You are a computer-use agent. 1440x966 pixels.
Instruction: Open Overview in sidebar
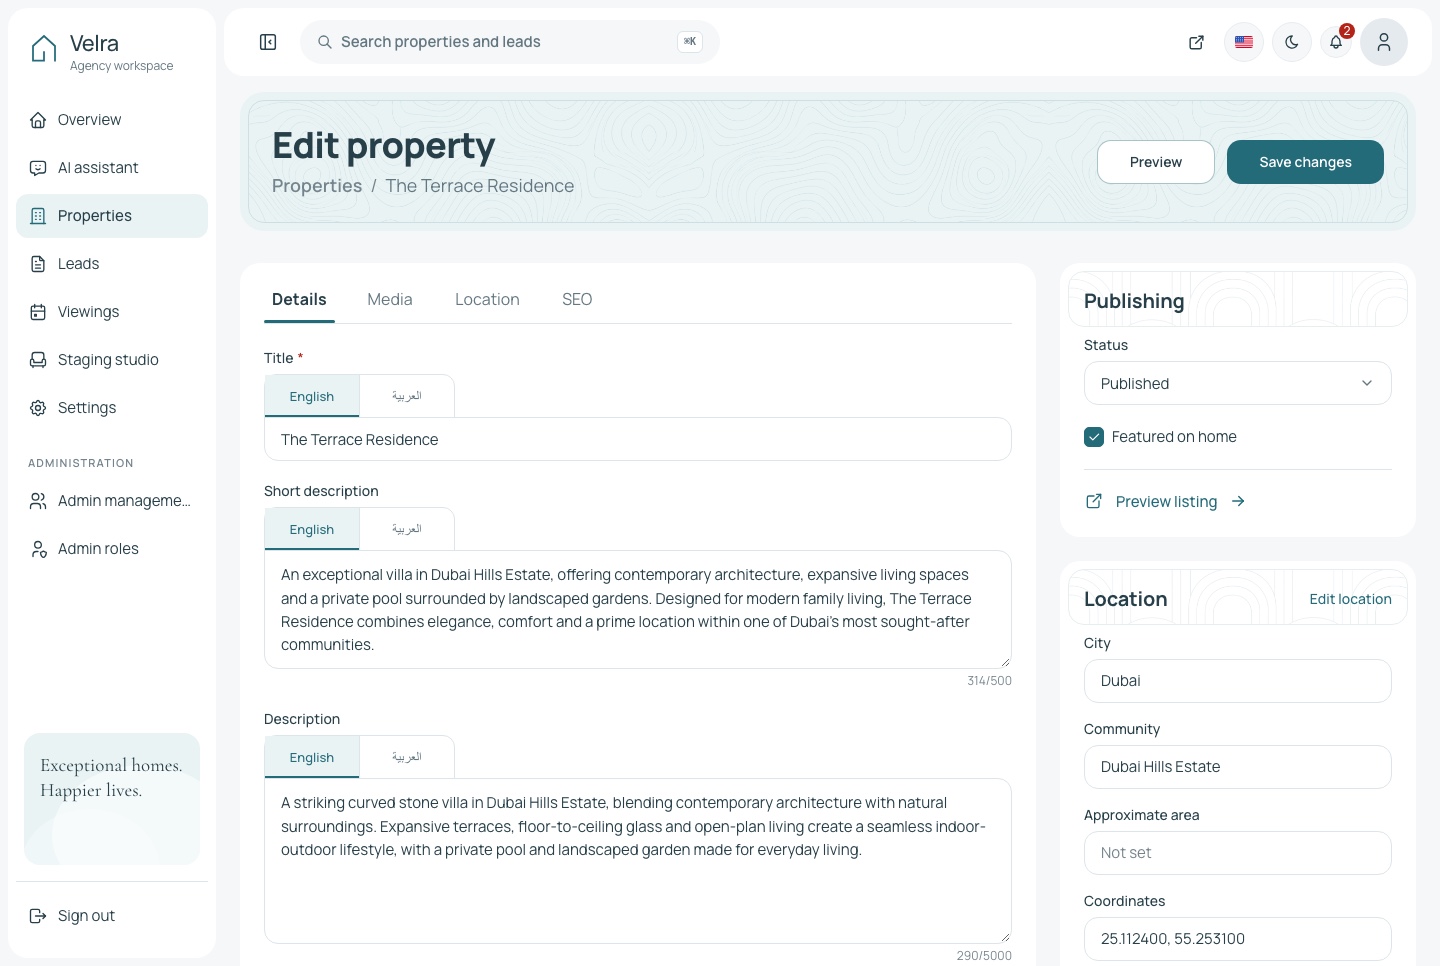pyautogui.click(x=112, y=120)
